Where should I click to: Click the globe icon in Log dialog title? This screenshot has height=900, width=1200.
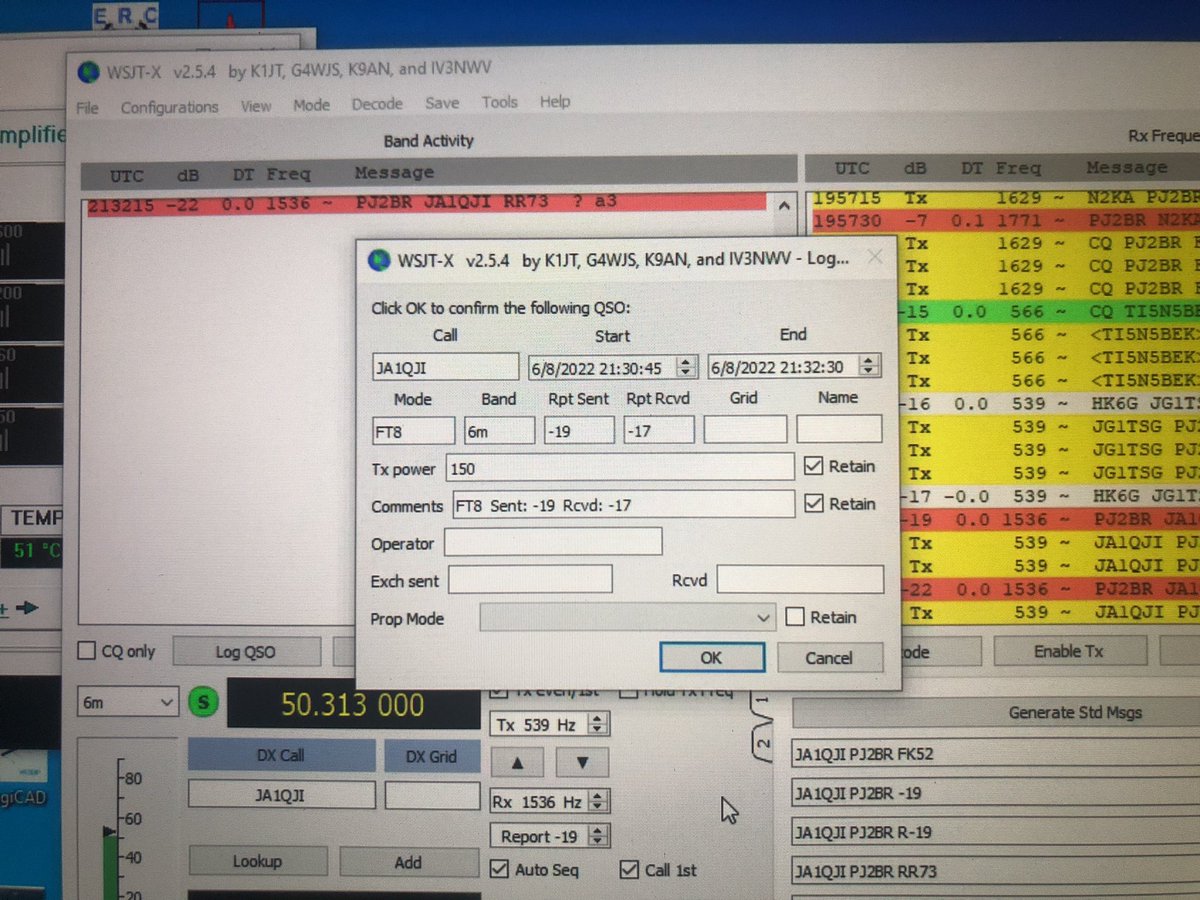(380, 259)
